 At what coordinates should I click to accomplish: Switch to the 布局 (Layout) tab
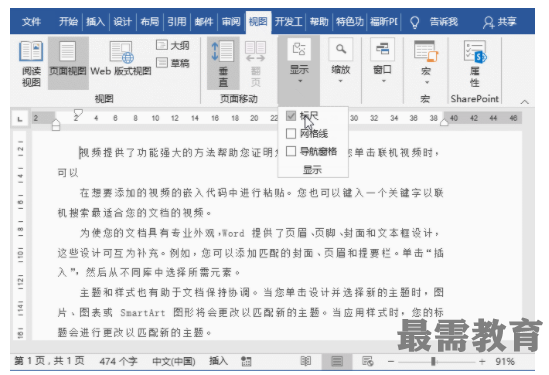[x=150, y=22]
